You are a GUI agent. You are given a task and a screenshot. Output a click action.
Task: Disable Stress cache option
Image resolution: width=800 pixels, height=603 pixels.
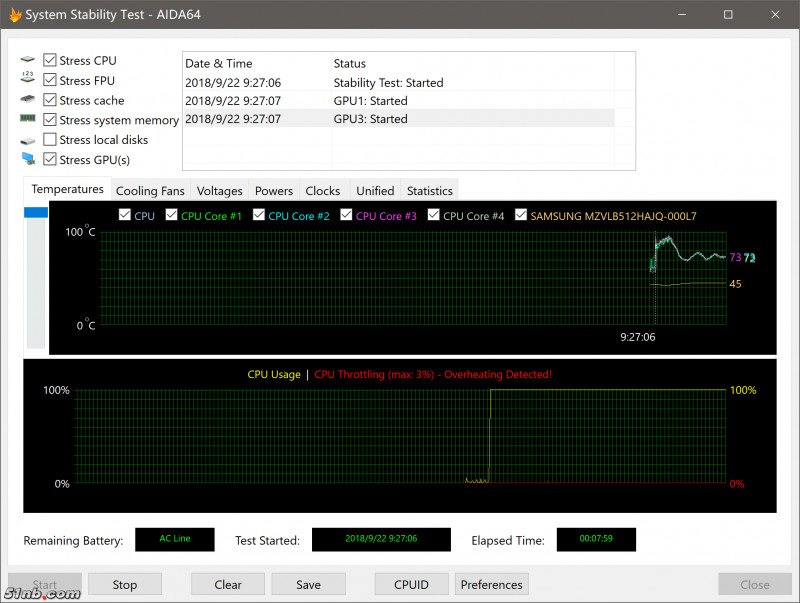click(x=49, y=99)
